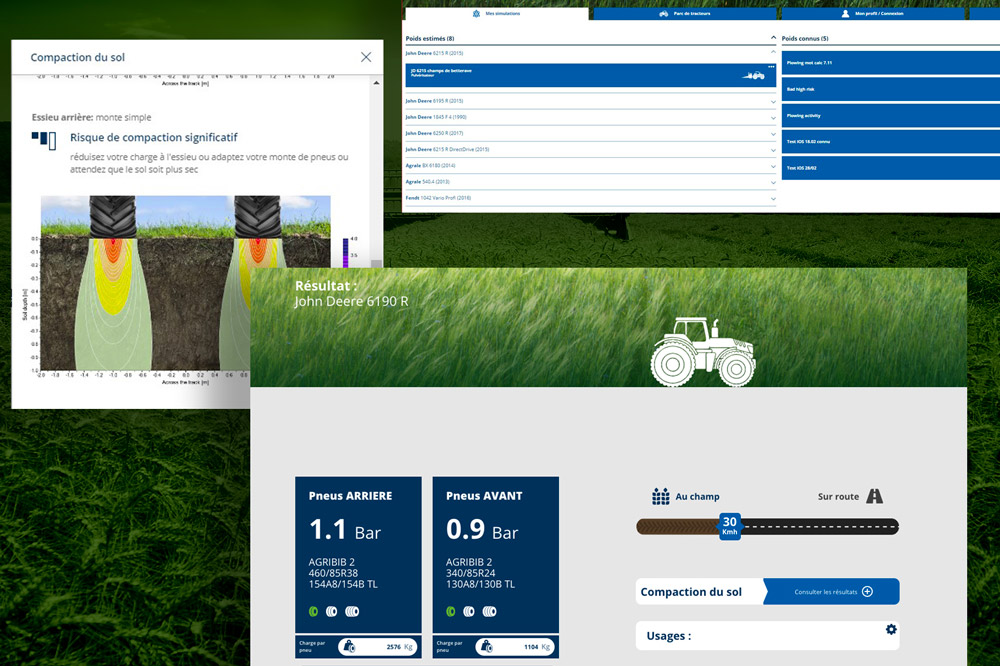Click the tractor icon in Parc de tracteurs tab
The width and height of the screenshot is (1000, 666).
pyautogui.click(x=664, y=13)
